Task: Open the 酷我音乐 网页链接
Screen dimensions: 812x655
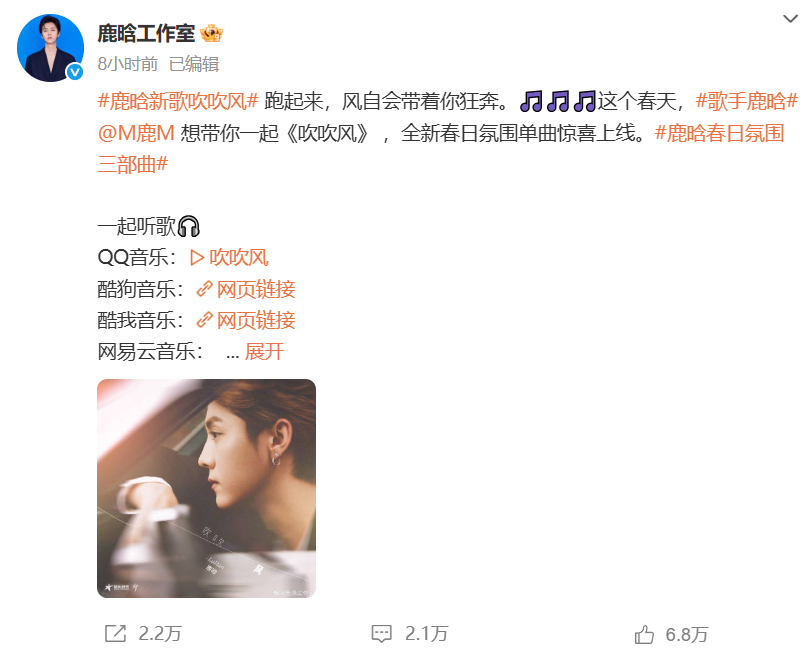Action: coord(256,320)
